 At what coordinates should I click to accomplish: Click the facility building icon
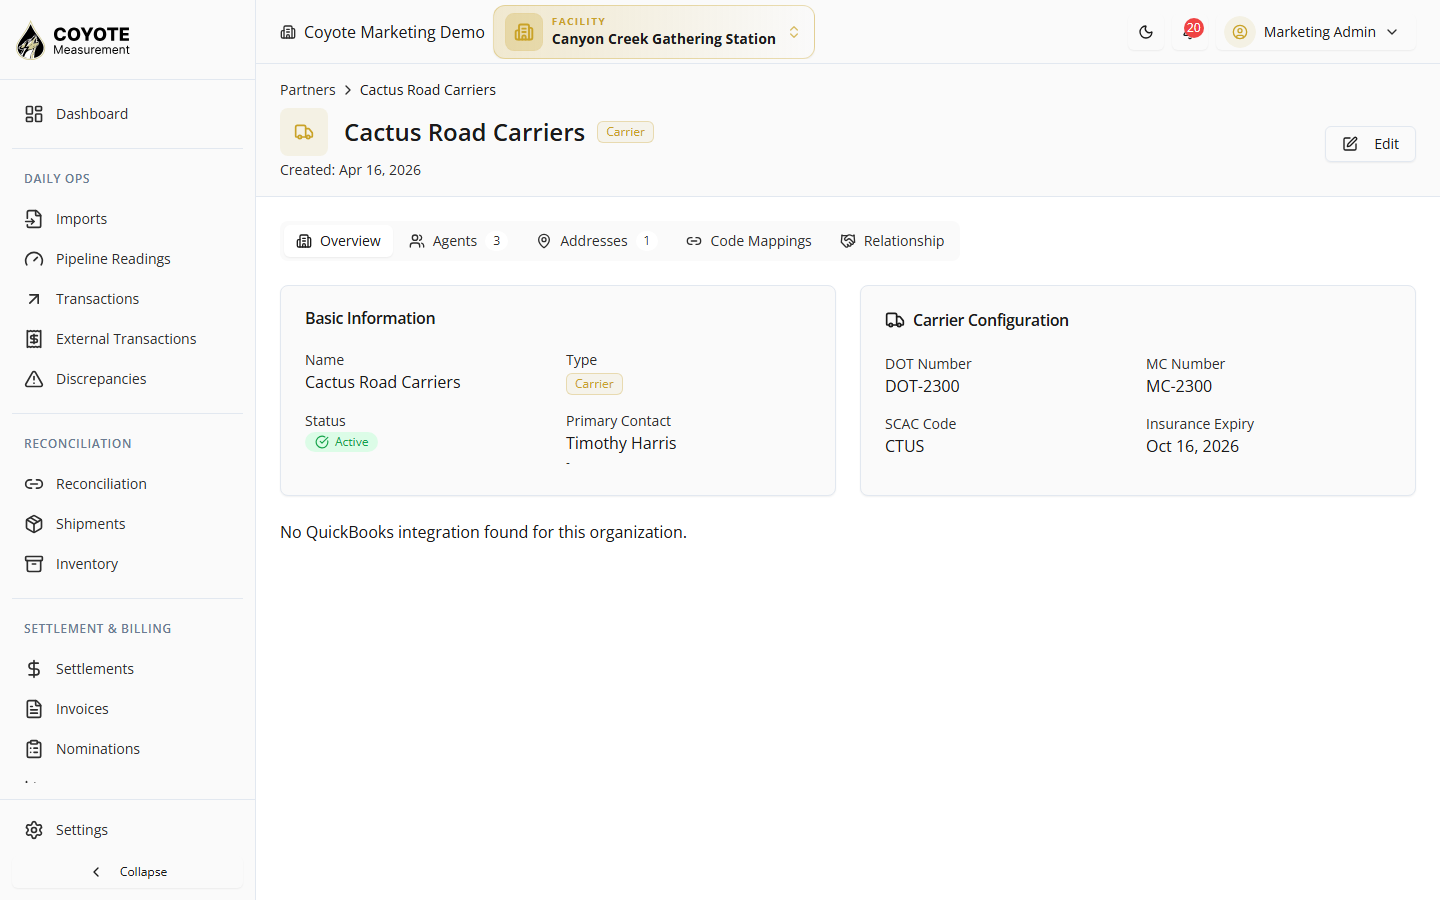point(524,32)
